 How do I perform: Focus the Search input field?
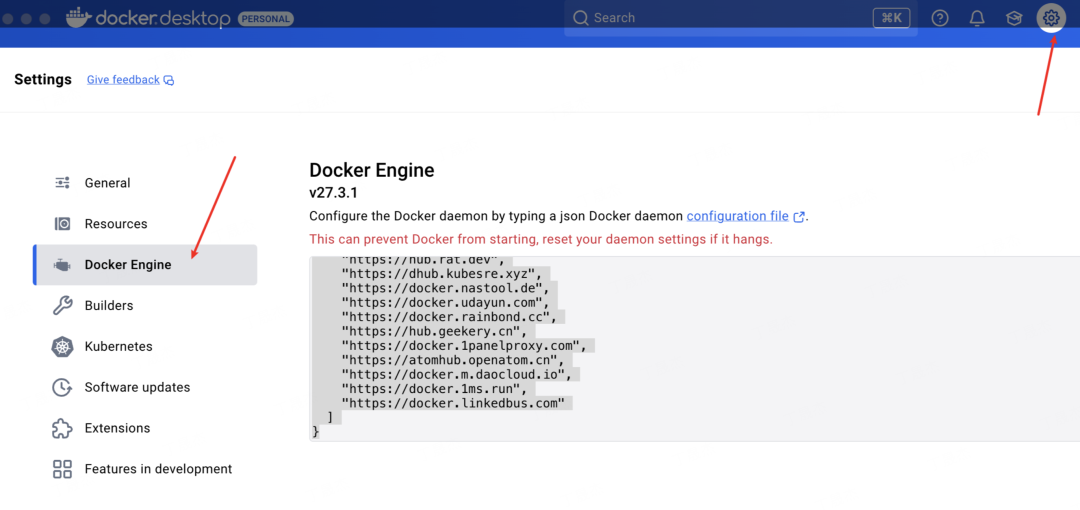tap(740, 18)
